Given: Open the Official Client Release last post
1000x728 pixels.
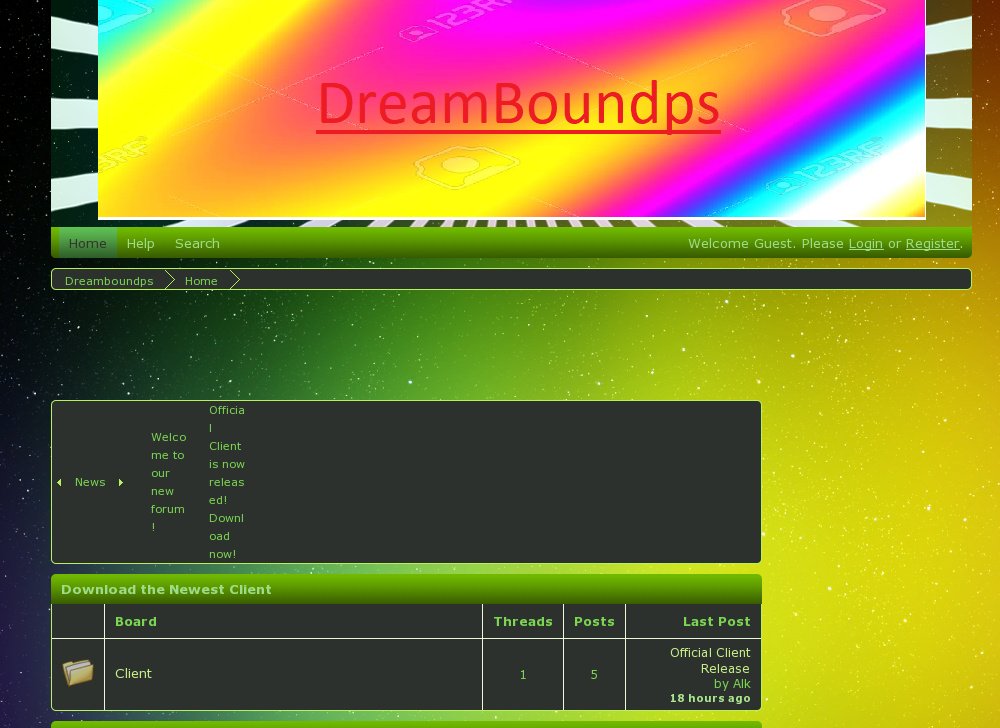Looking at the screenshot, I should (711, 660).
